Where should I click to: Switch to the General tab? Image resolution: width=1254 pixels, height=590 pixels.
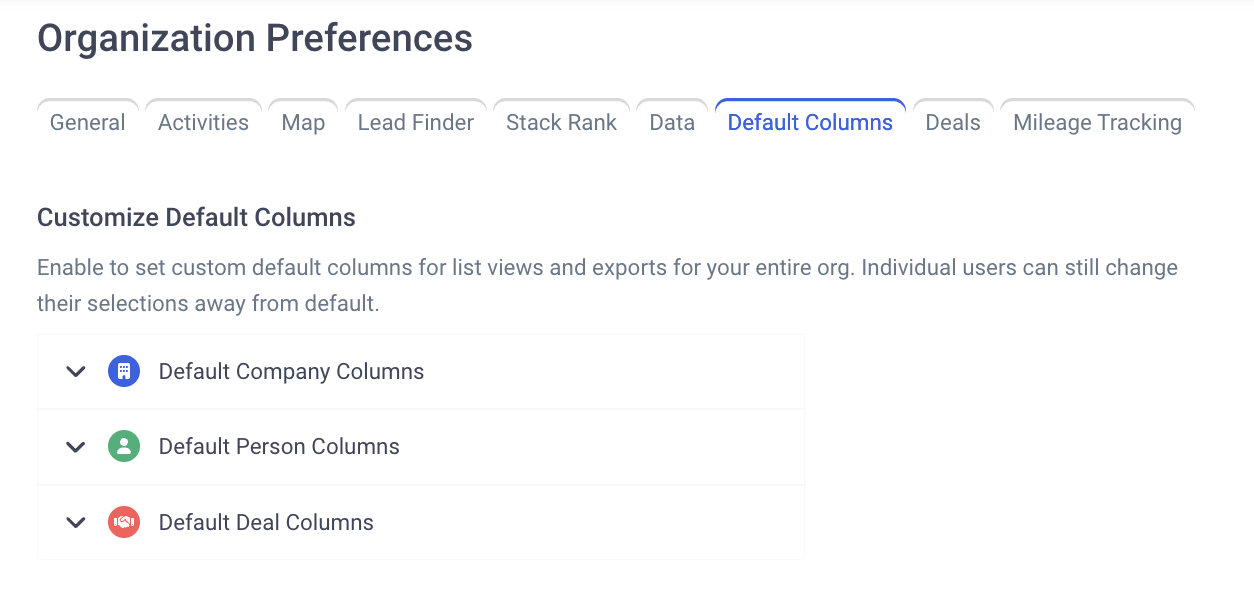pos(88,122)
